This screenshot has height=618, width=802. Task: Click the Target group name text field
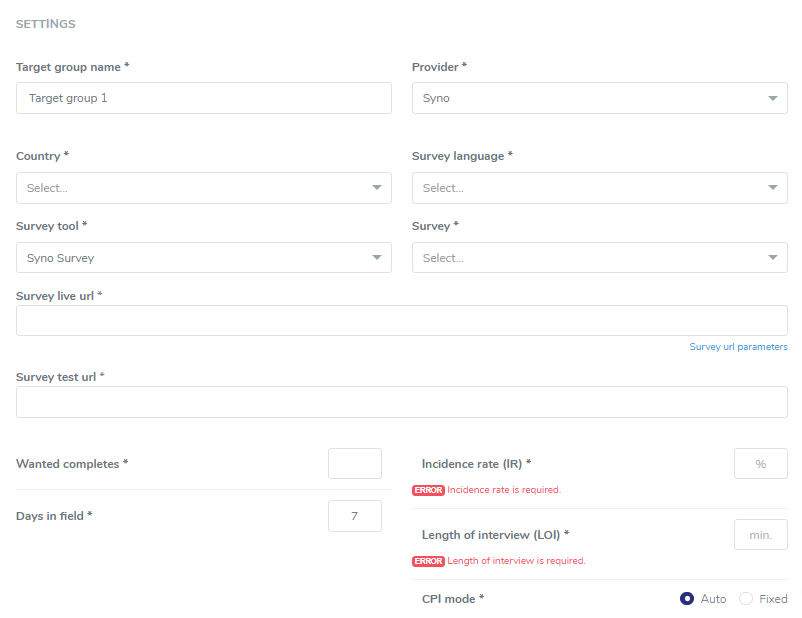click(203, 98)
